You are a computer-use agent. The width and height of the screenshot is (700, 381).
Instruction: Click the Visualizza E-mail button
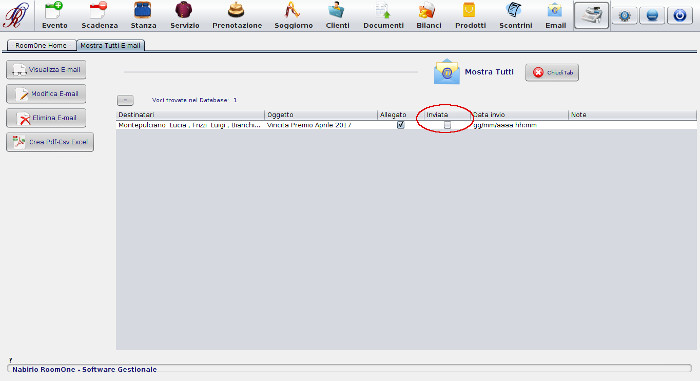pos(46,70)
